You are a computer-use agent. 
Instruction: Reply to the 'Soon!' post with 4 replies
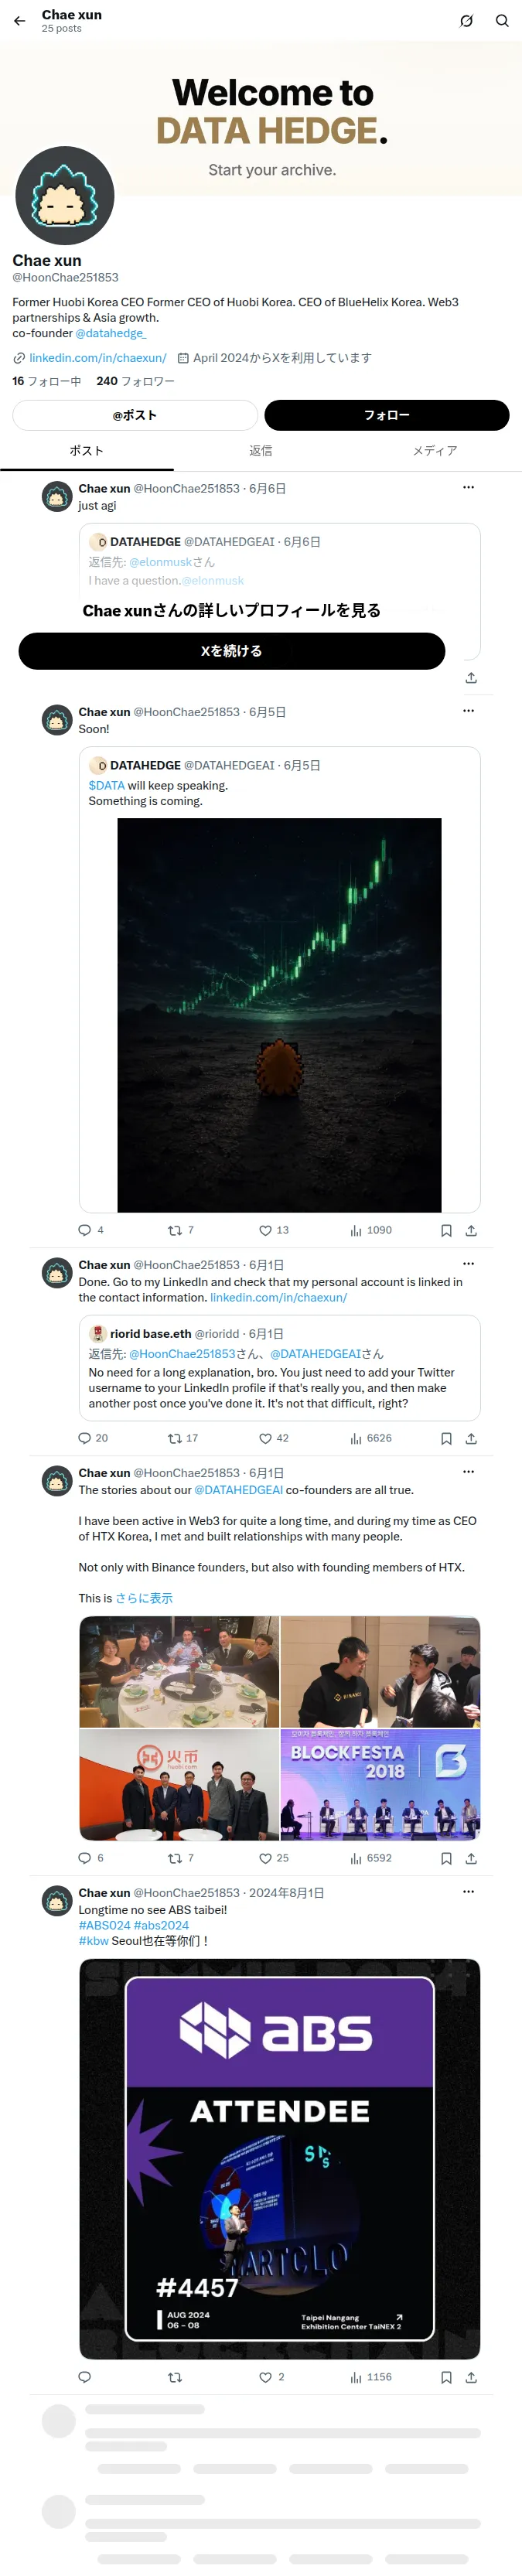(x=91, y=1230)
